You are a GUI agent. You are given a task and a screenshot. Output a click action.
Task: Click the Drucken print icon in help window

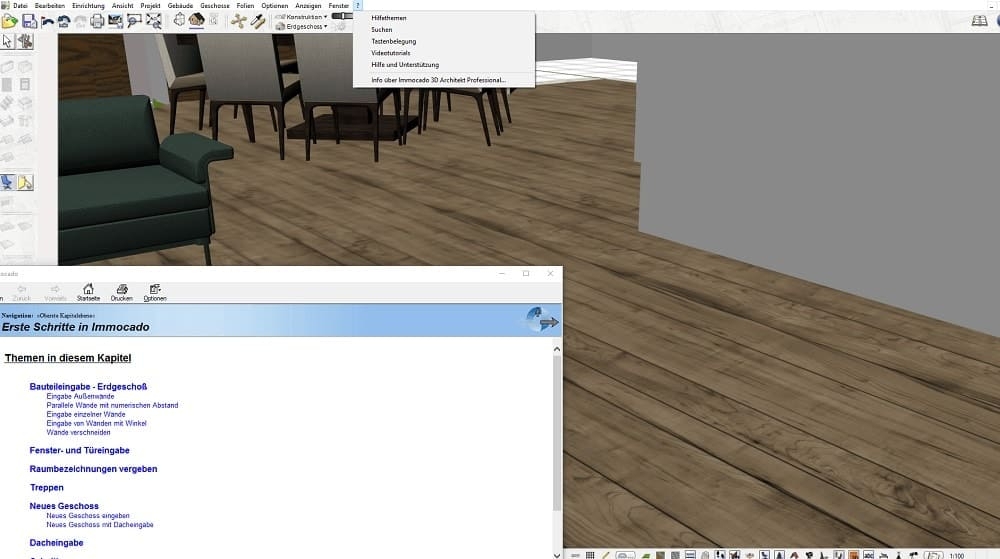coord(122,293)
